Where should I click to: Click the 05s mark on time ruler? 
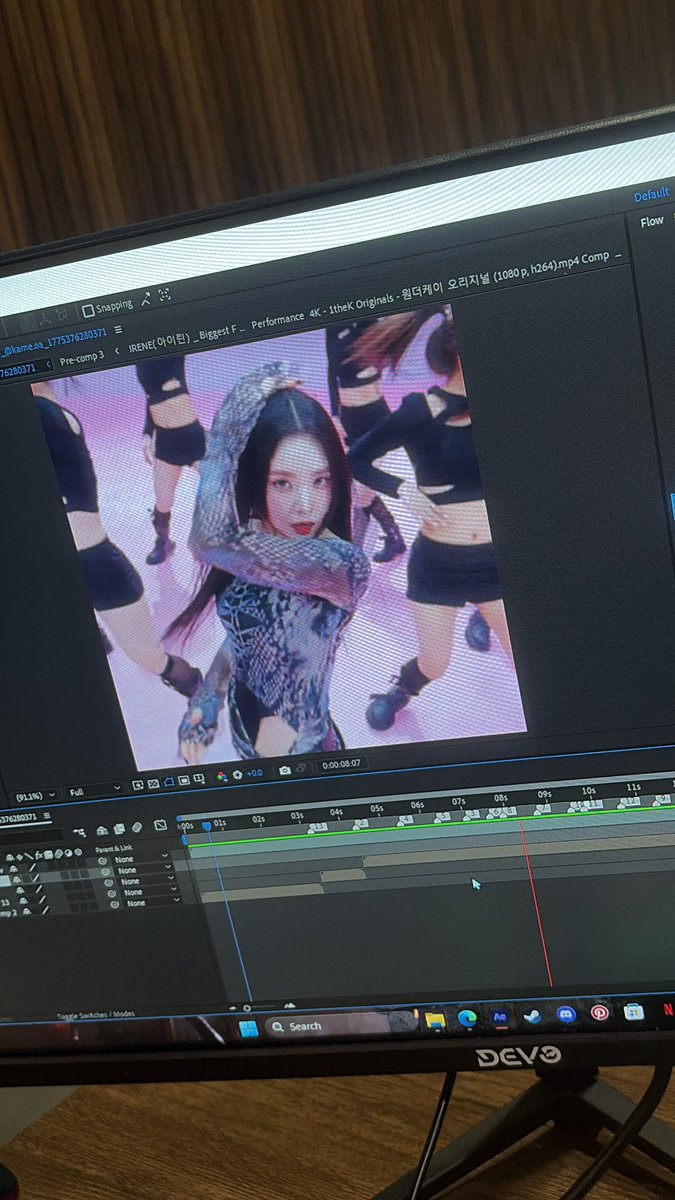pos(376,808)
